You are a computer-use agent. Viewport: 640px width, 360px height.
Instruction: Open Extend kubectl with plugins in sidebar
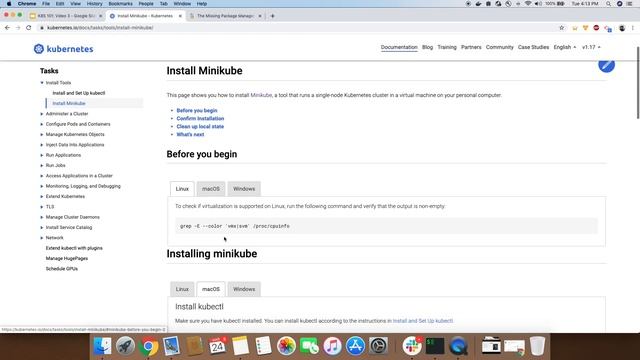pos(74,248)
